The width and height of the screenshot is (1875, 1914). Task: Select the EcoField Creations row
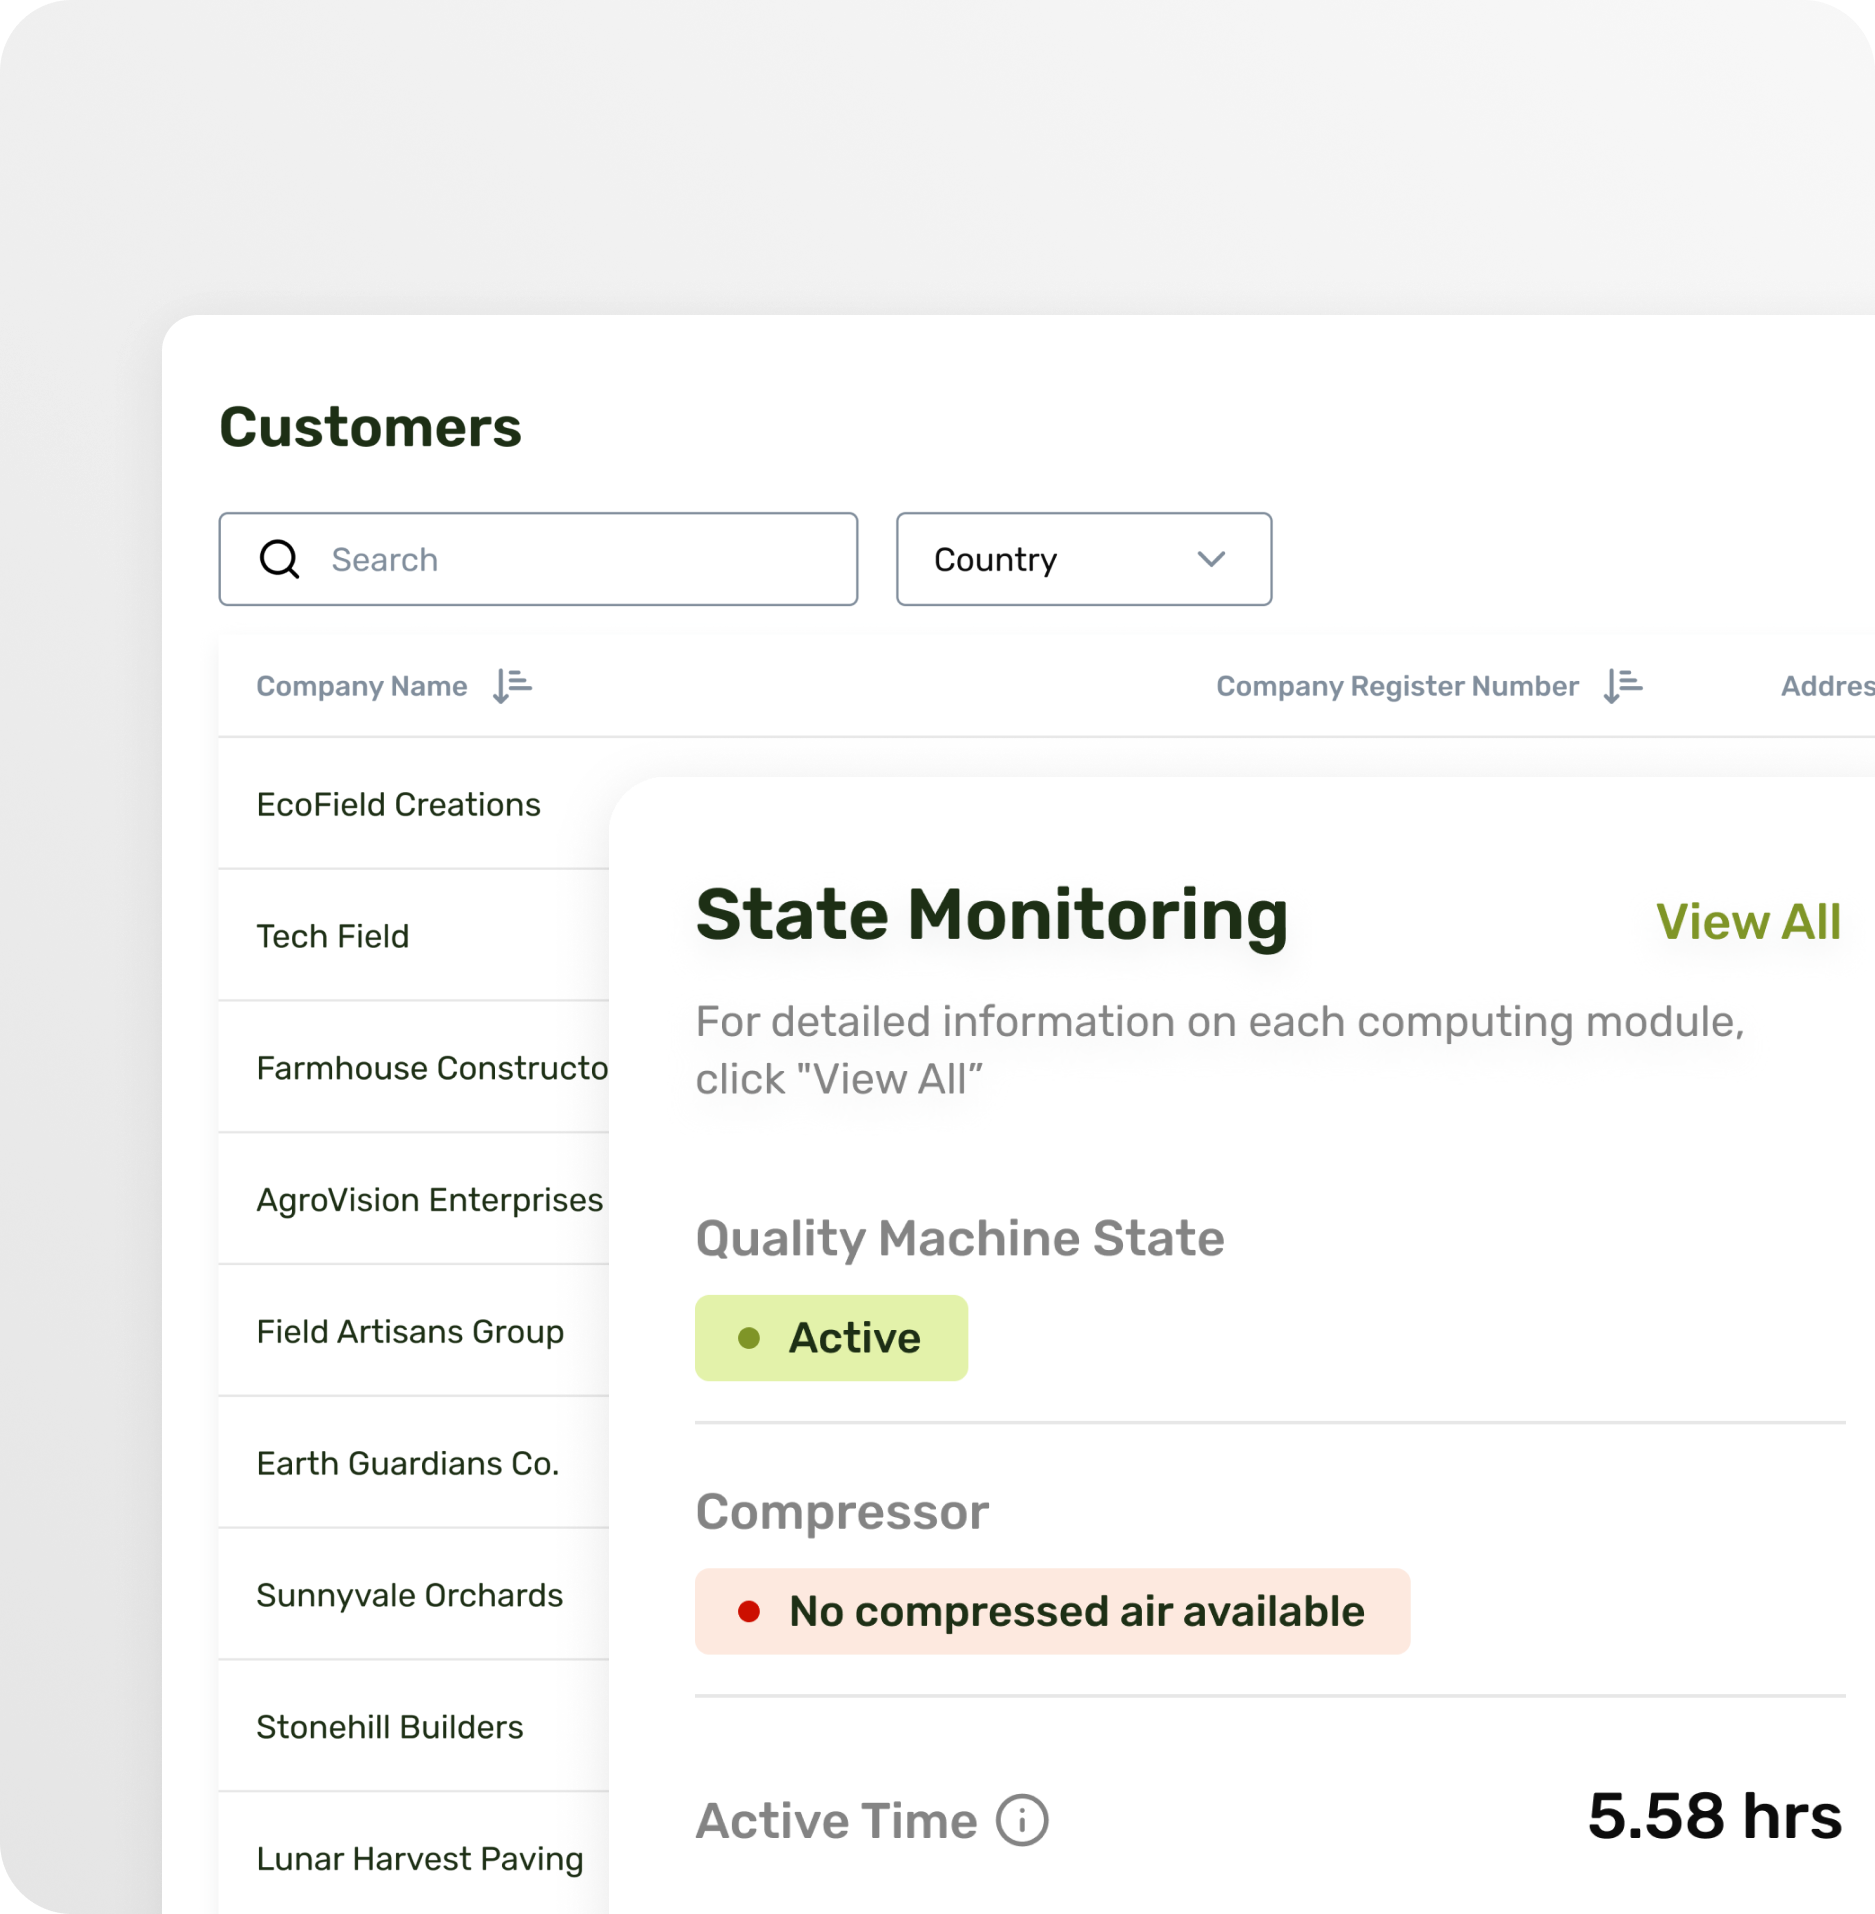click(398, 805)
